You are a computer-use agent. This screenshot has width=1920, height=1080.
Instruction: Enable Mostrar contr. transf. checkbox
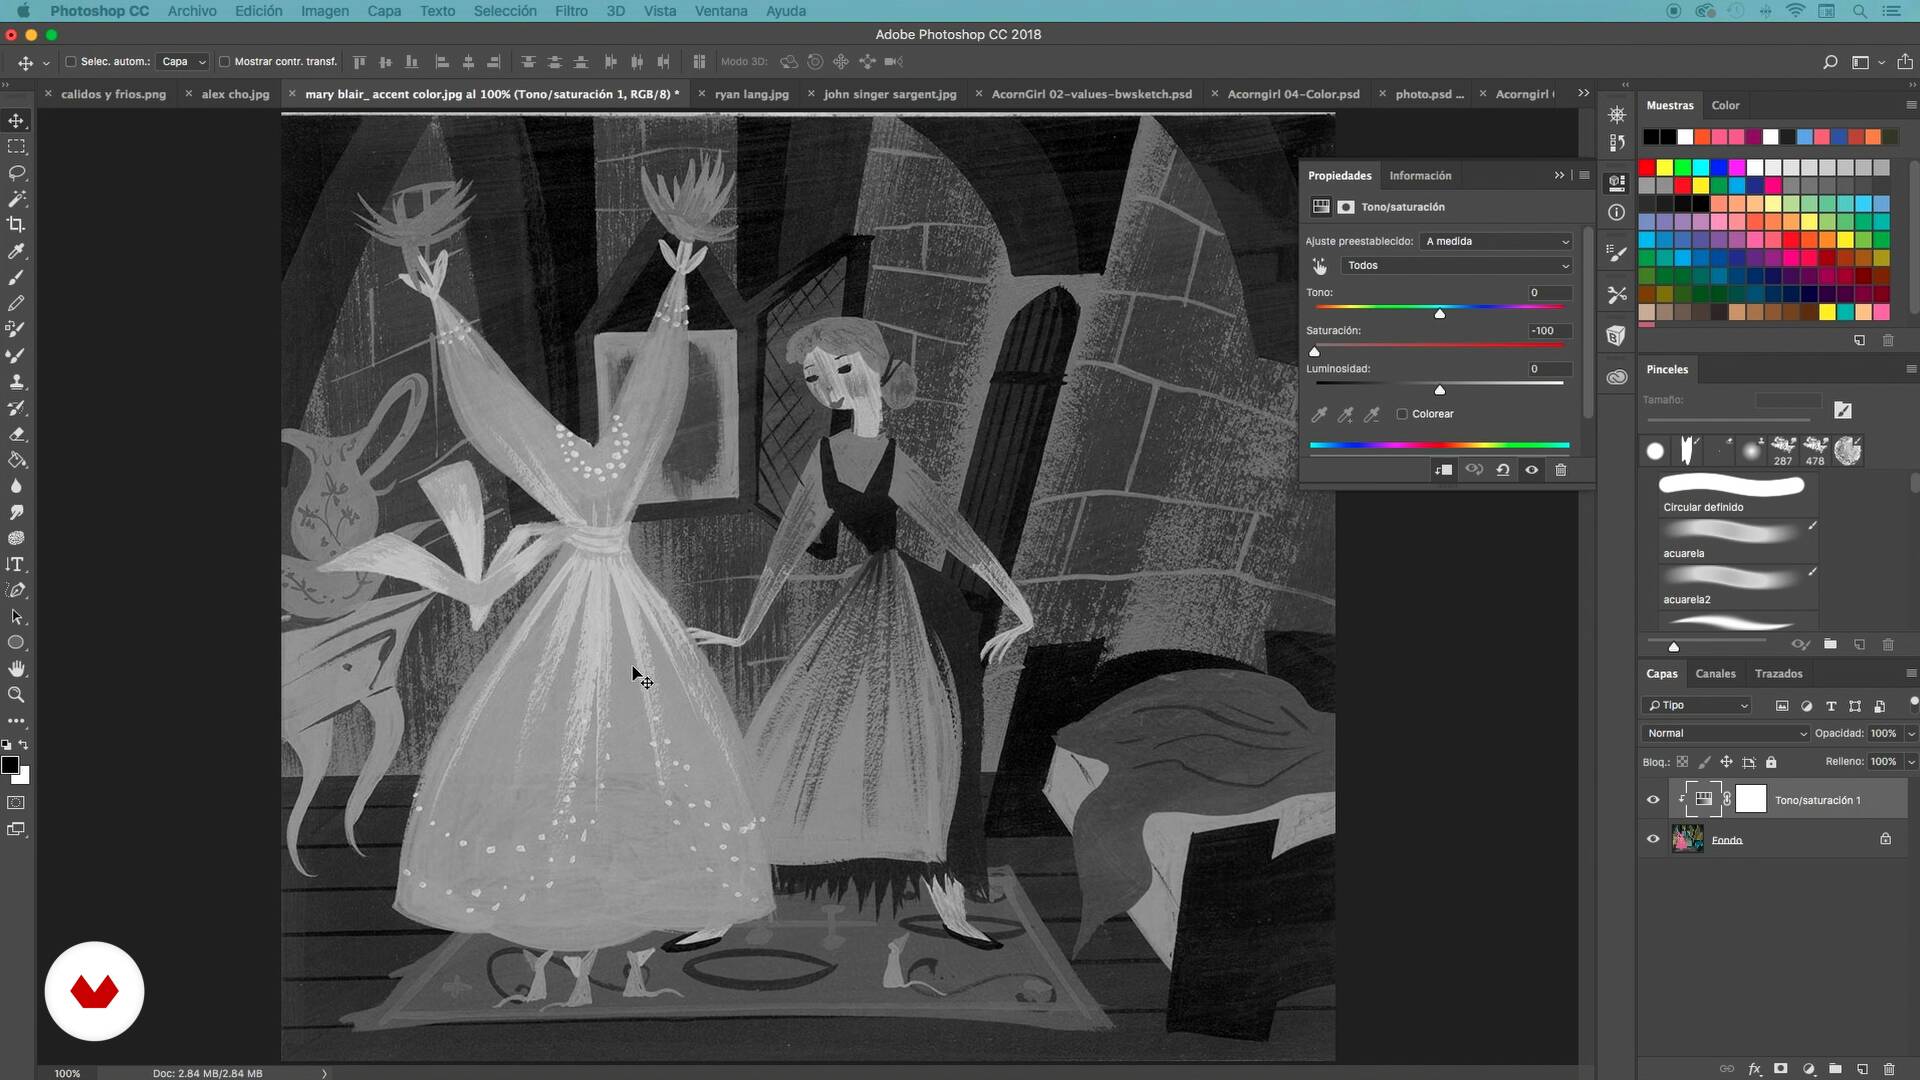(x=225, y=62)
